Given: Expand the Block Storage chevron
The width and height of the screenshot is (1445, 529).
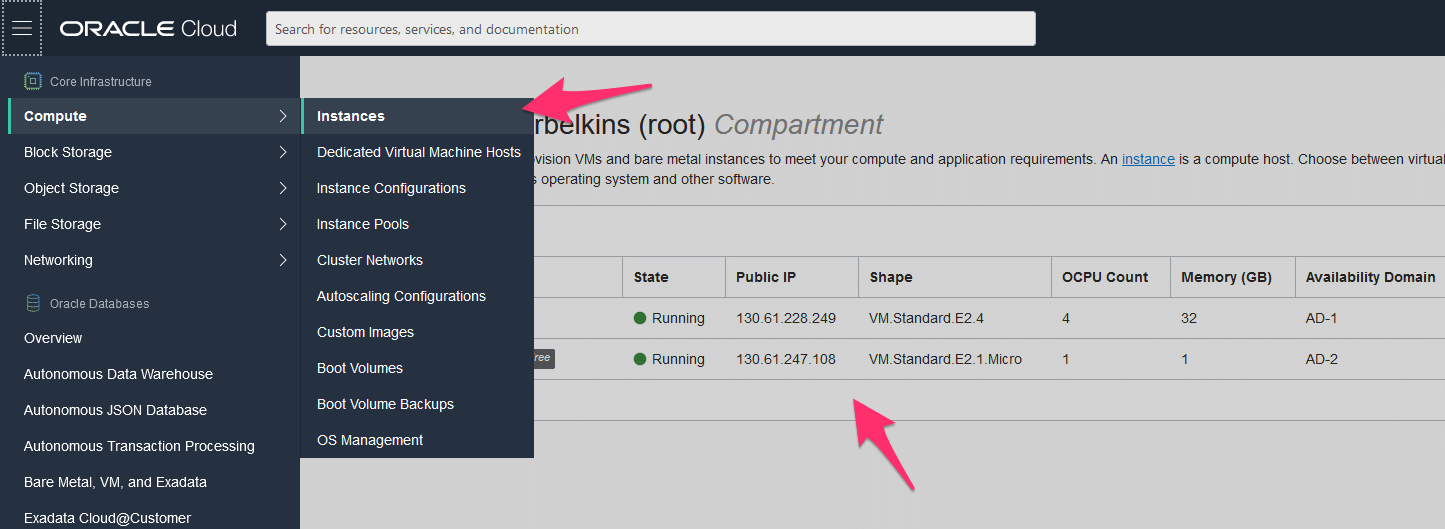Looking at the screenshot, I should point(283,152).
